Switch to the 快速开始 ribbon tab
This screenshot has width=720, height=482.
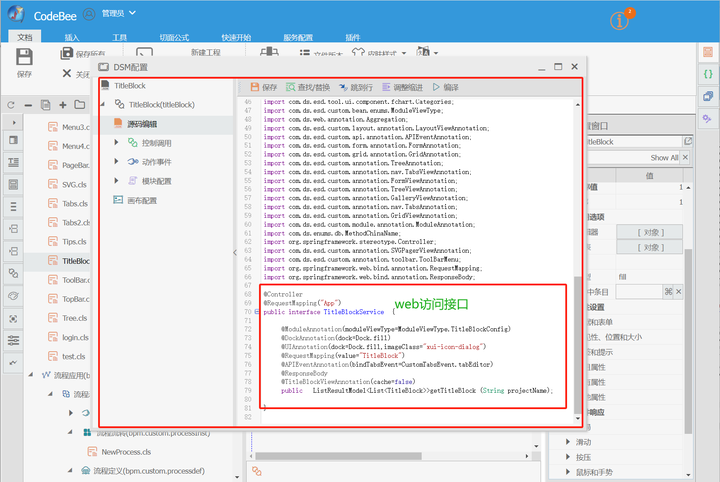click(x=236, y=37)
